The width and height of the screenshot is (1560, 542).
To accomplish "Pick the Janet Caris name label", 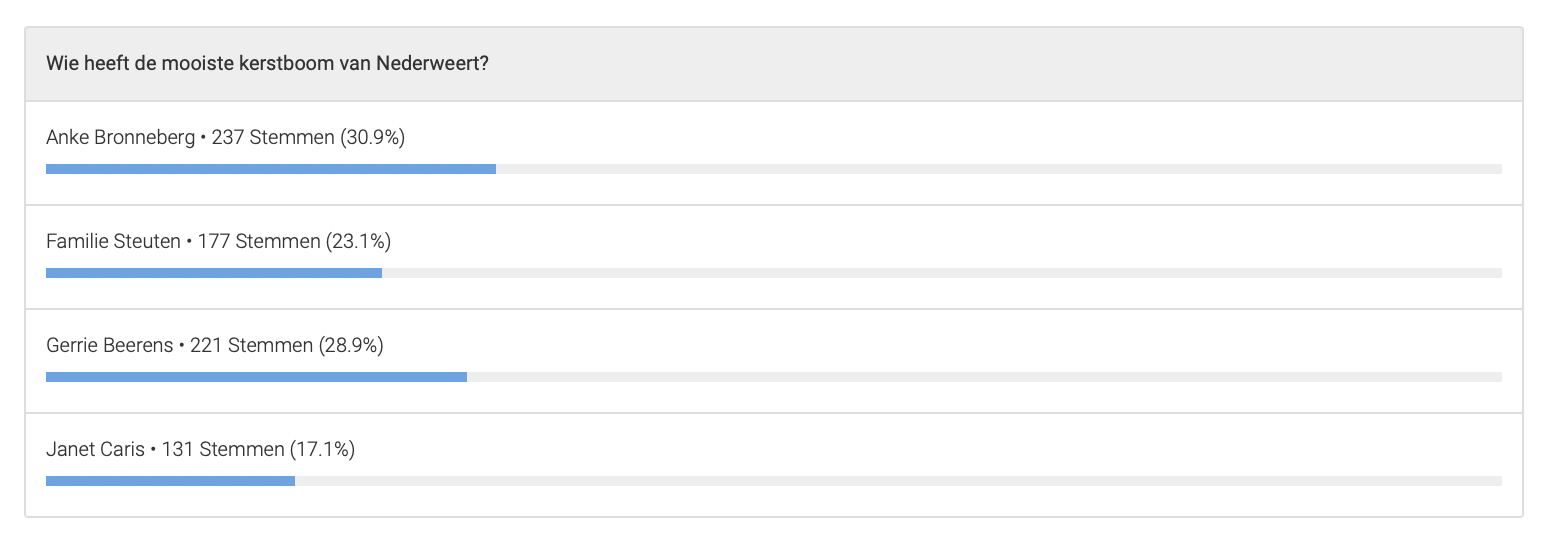I will (95, 450).
